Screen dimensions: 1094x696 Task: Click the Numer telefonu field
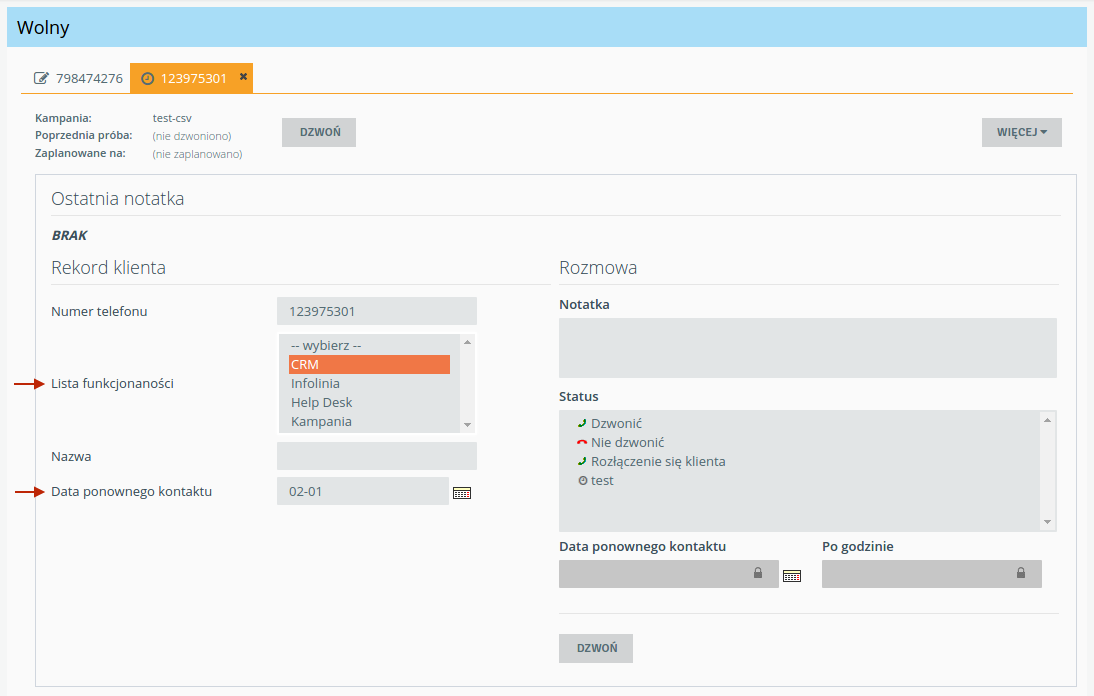pos(377,311)
